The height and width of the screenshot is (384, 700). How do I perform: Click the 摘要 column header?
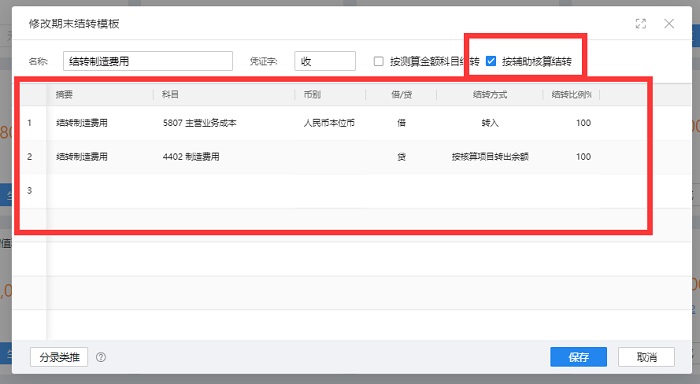point(64,95)
